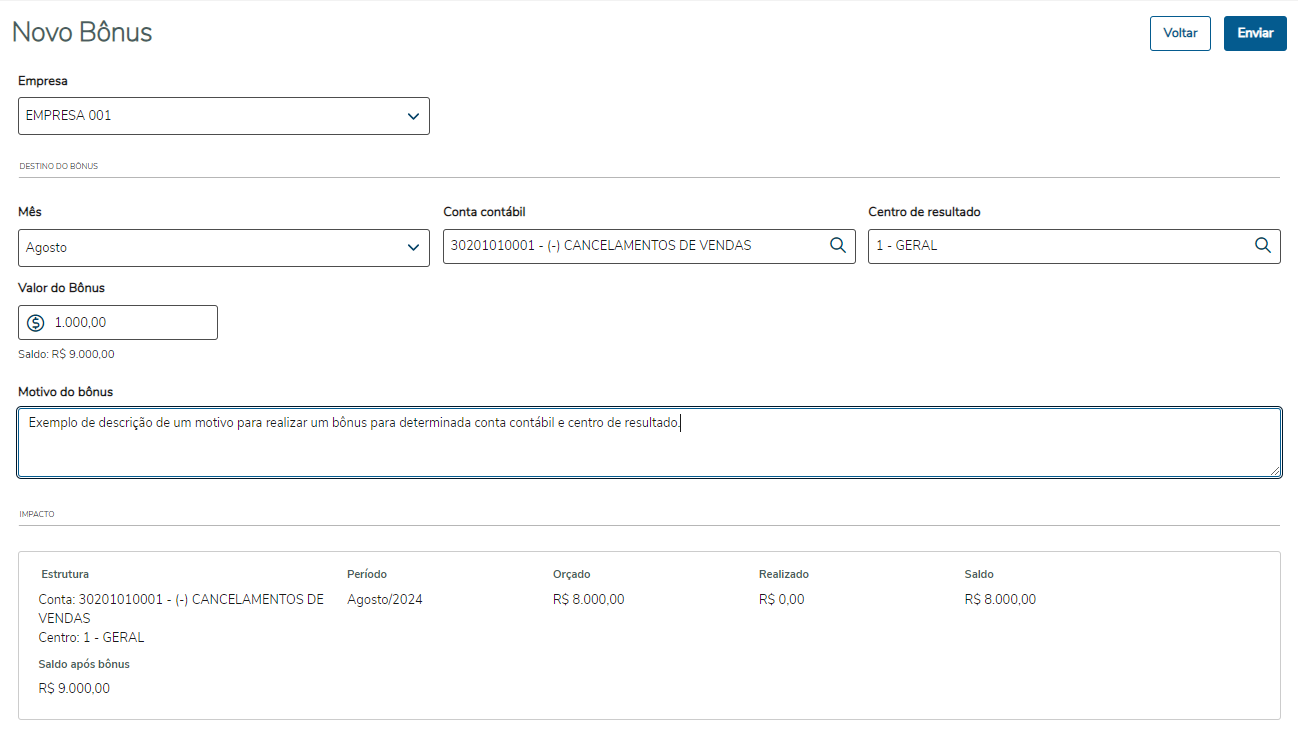Expand the Empresa dropdown chevron
1298x755 pixels.
click(x=414, y=116)
